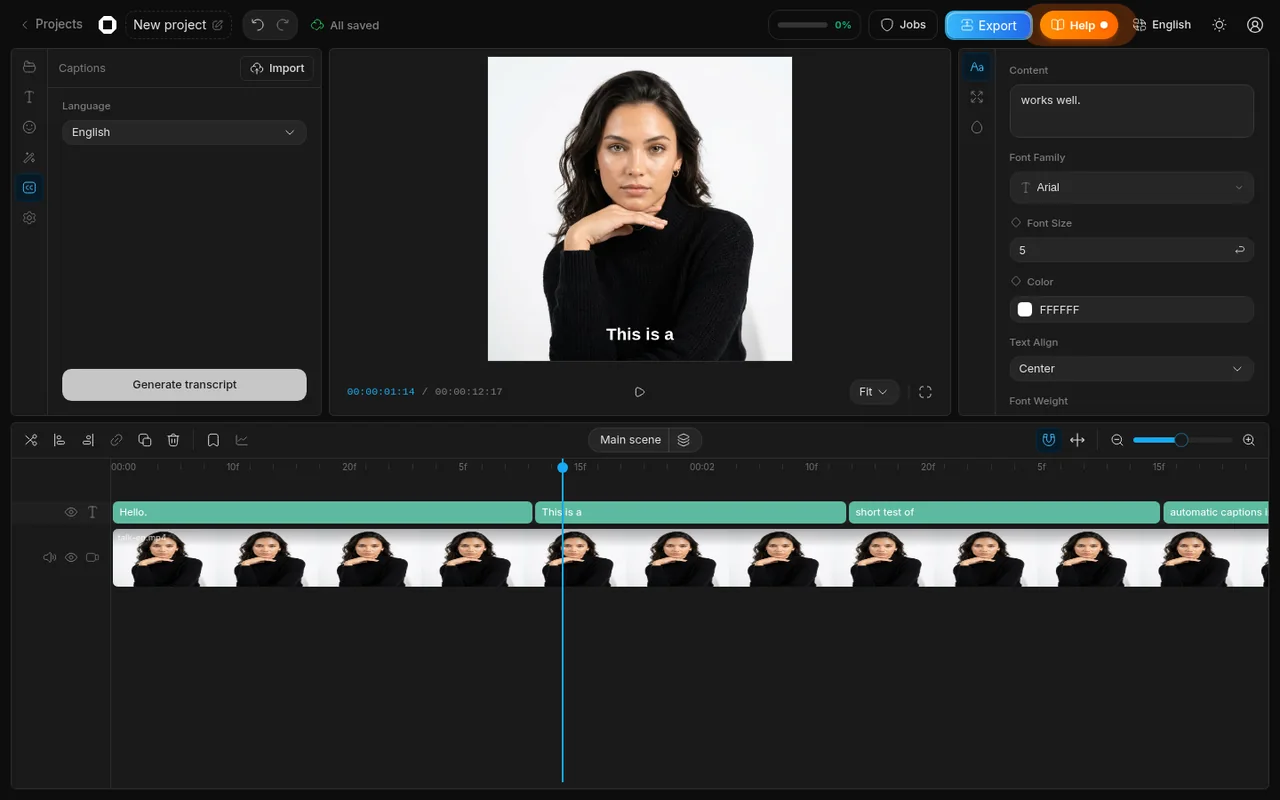Toggle Font Size keyframe diamond
1280x800 pixels.
tap(1016, 223)
